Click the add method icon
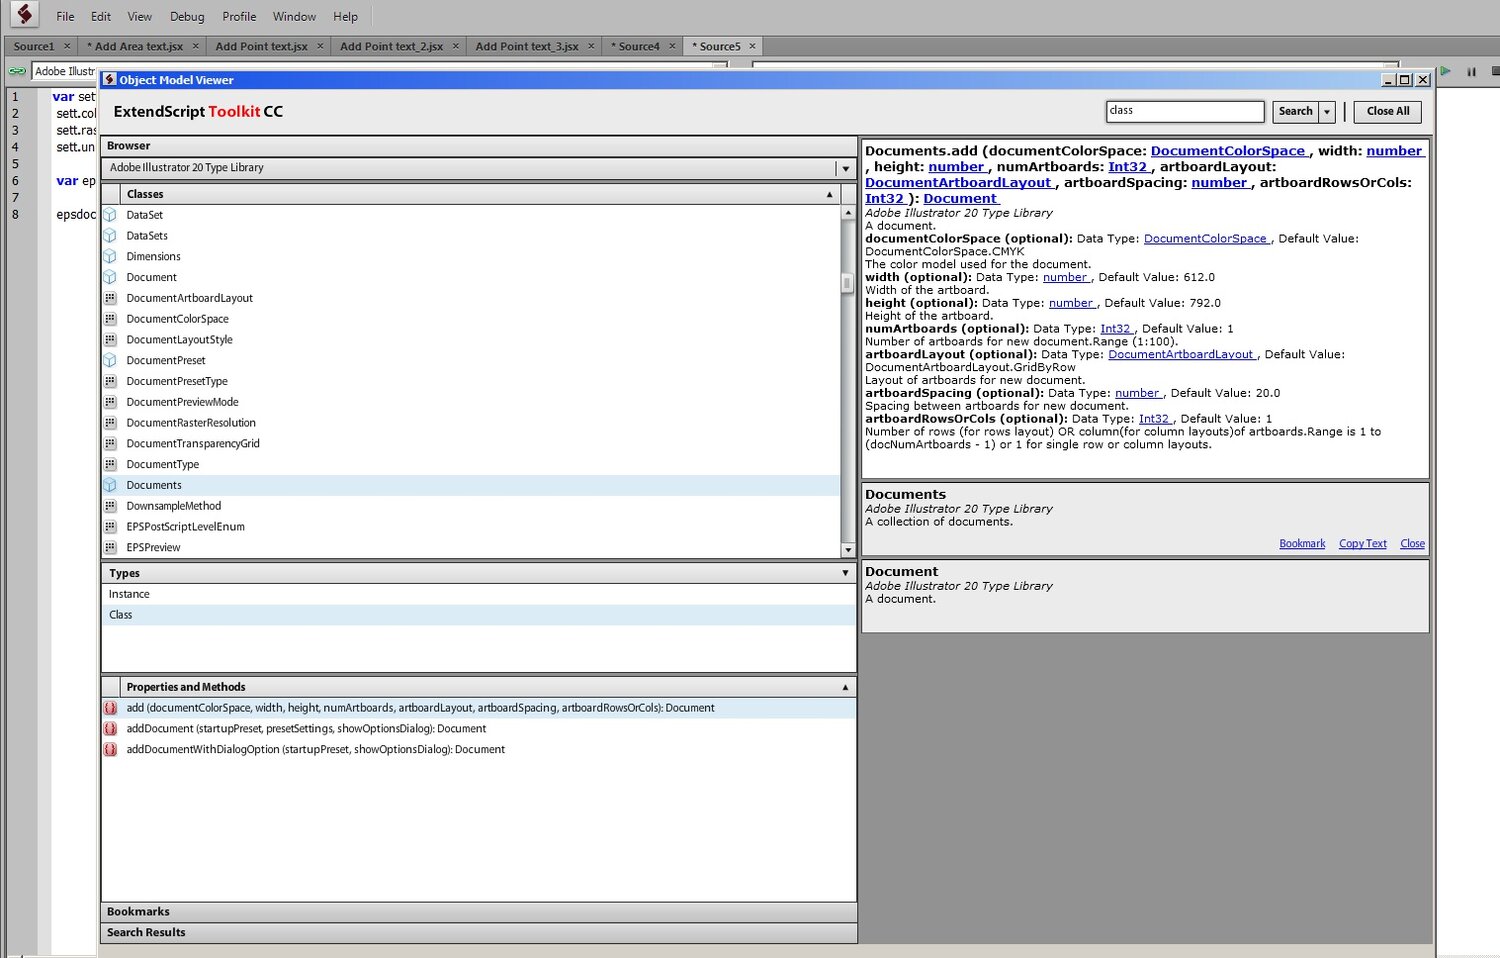 tap(110, 708)
